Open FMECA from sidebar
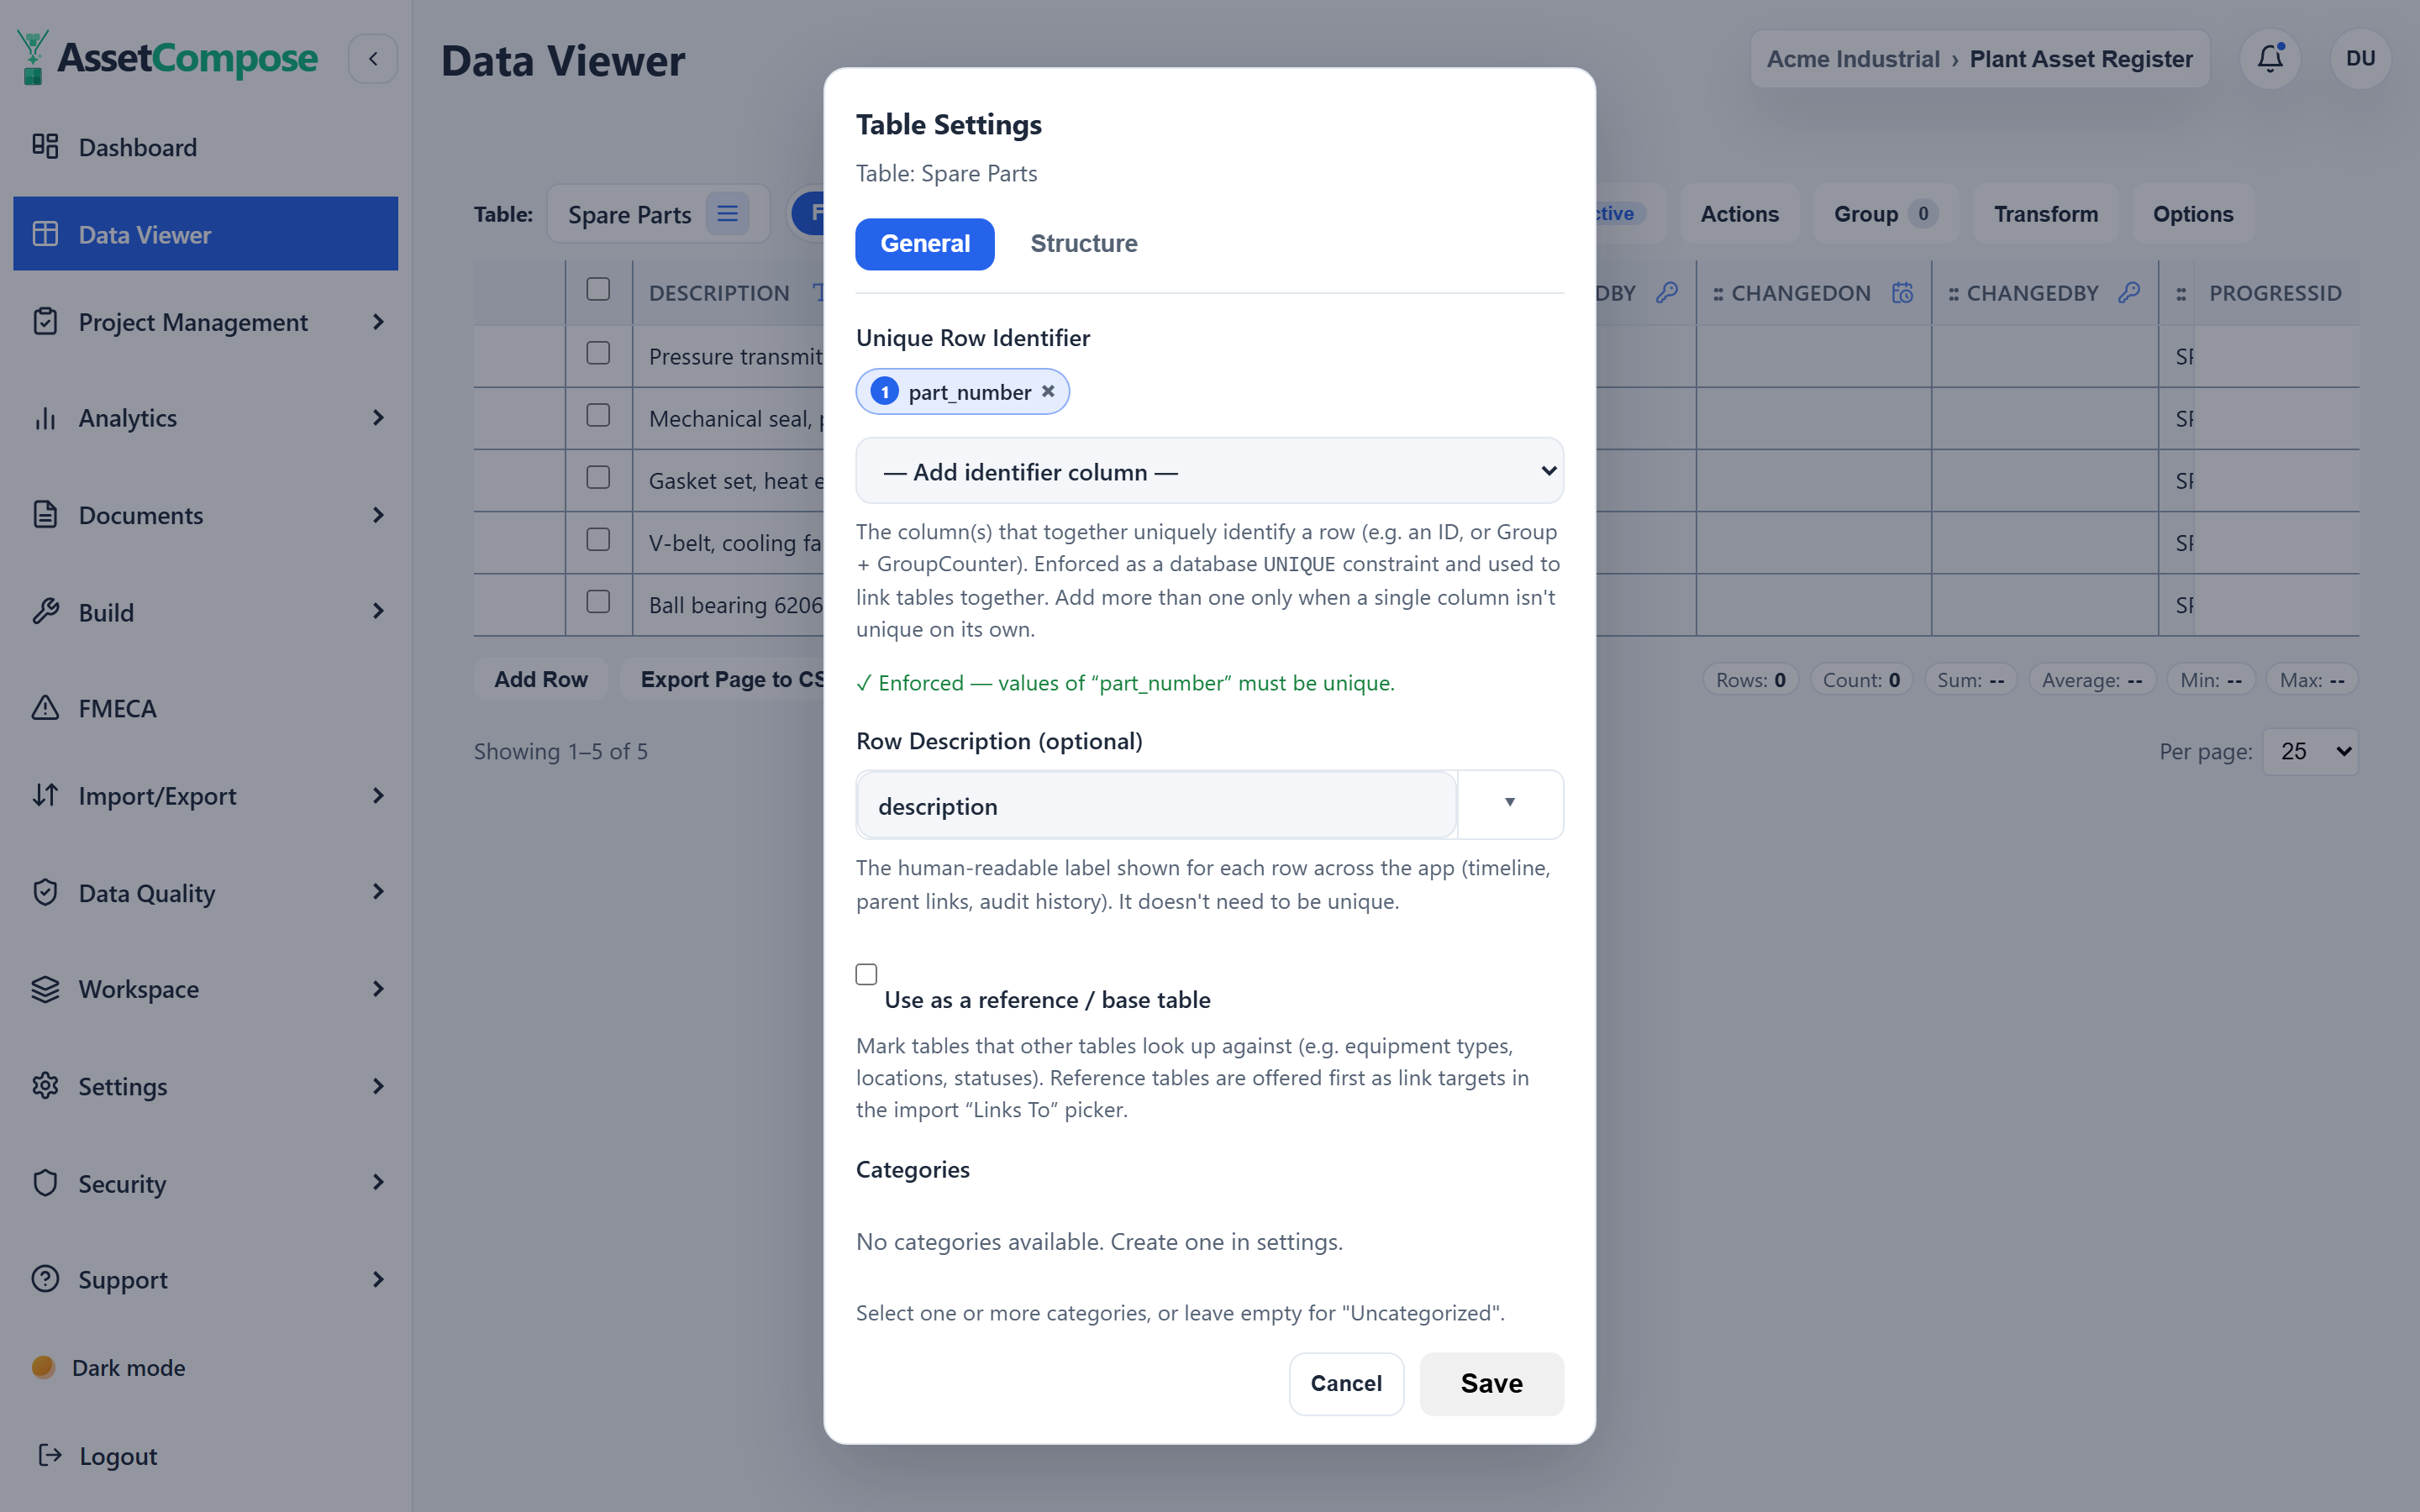Screen dimensions: 2420x1512 (x=205, y=708)
